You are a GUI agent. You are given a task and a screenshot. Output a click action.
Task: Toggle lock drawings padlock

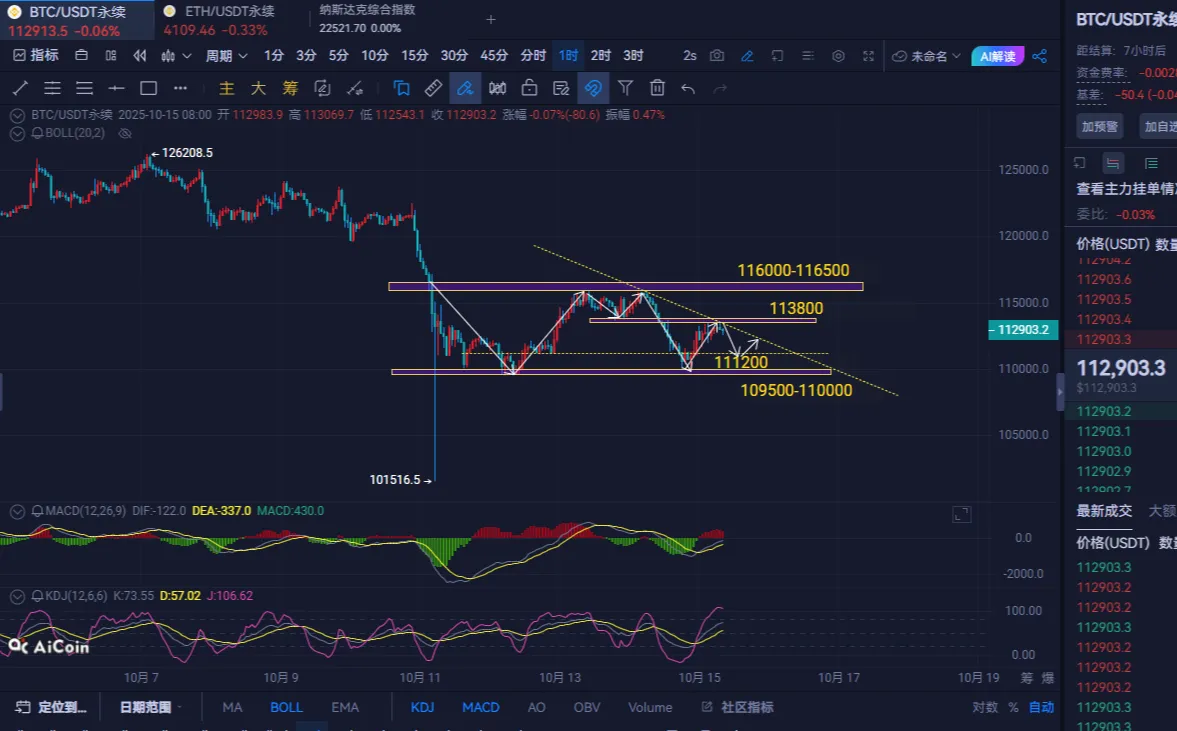(529, 89)
